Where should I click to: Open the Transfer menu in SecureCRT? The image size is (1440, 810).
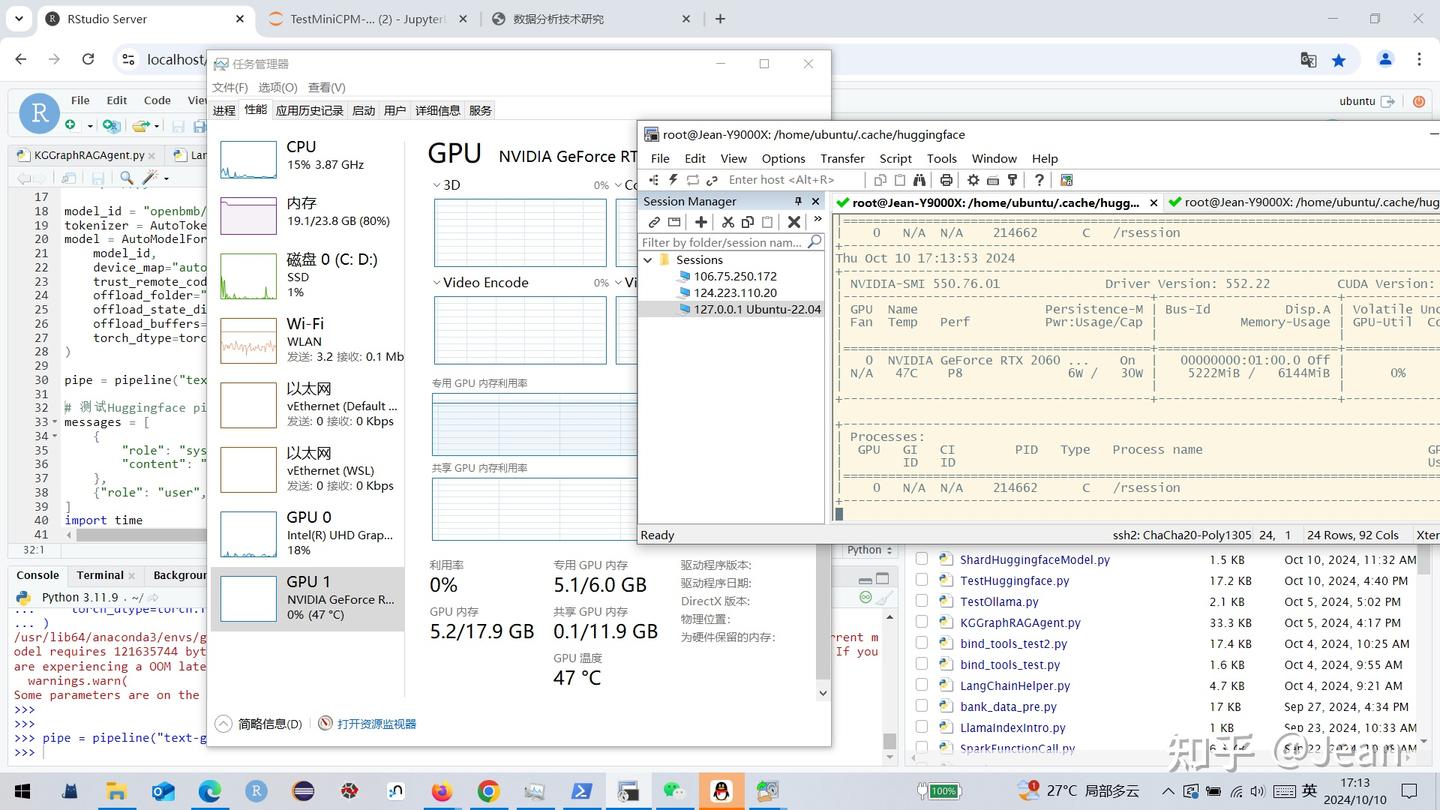pyautogui.click(x=842, y=158)
